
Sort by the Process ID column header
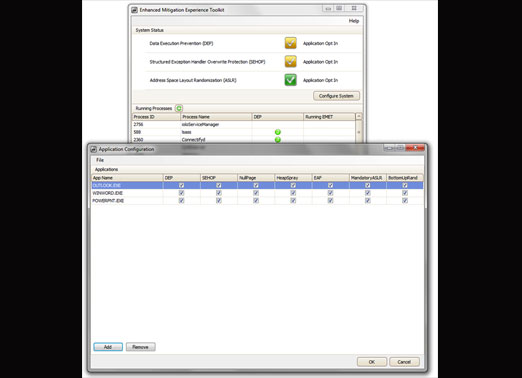[x=156, y=117]
